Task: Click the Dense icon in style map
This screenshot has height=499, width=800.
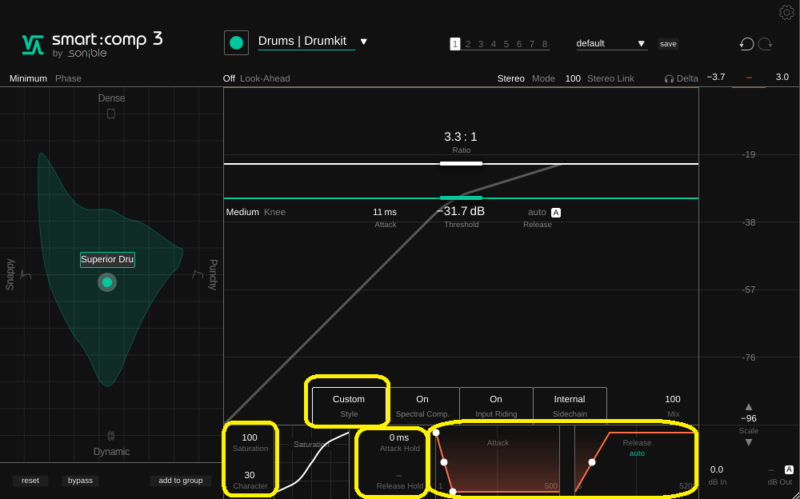Action: (x=111, y=114)
